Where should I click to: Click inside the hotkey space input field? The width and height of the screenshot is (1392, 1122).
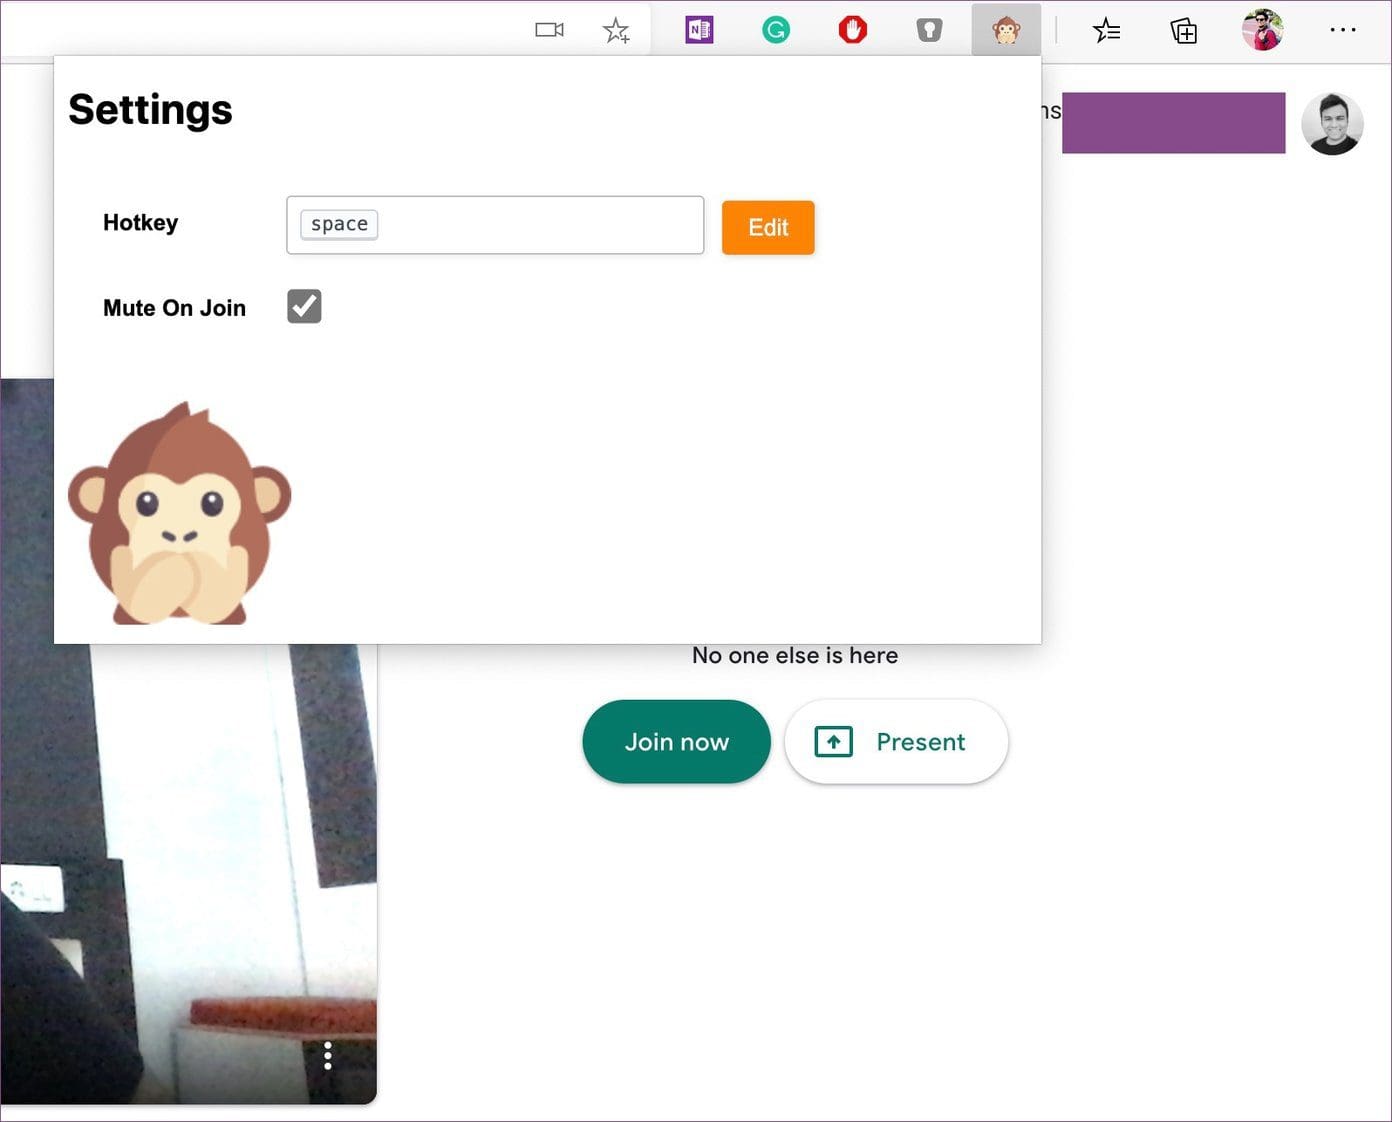point(495,224)
